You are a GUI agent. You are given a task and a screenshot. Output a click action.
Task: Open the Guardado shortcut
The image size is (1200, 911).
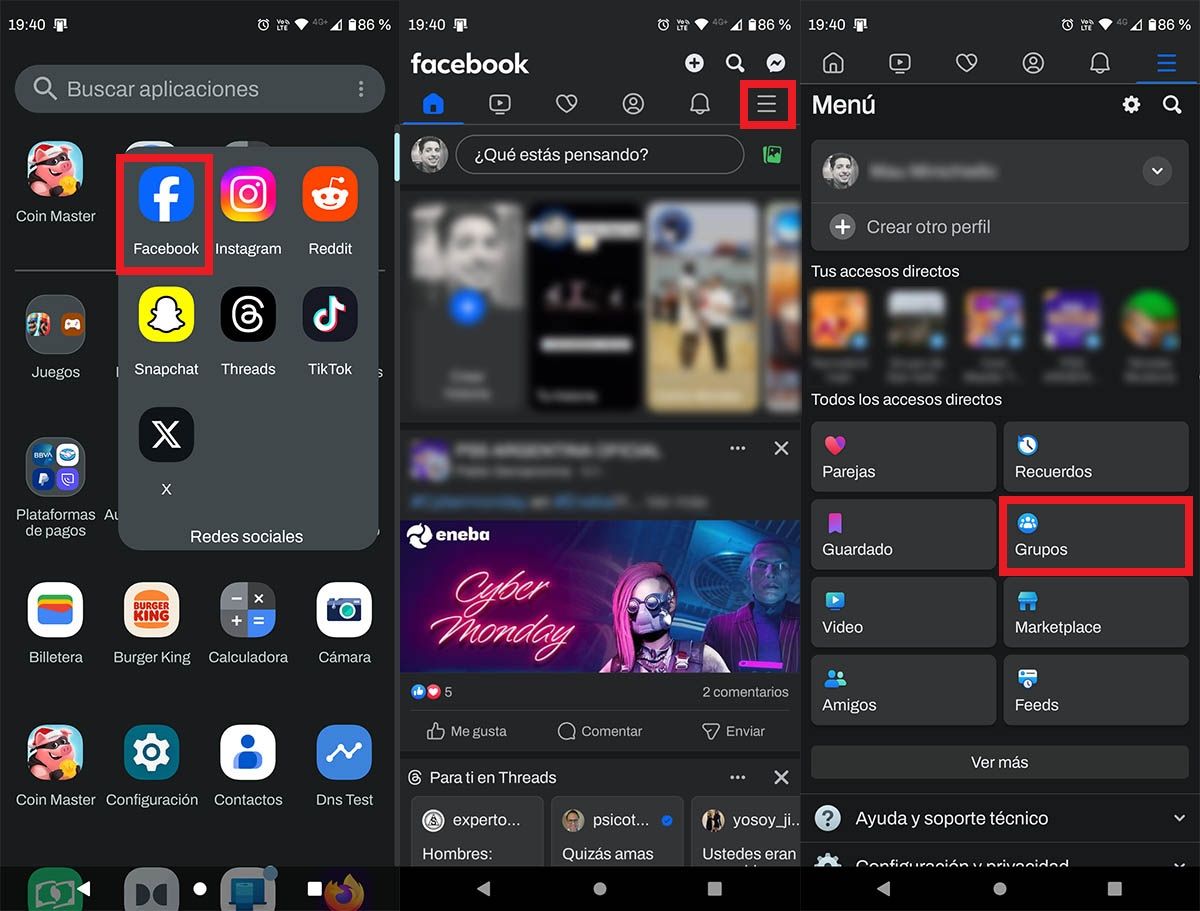point(904,535)
